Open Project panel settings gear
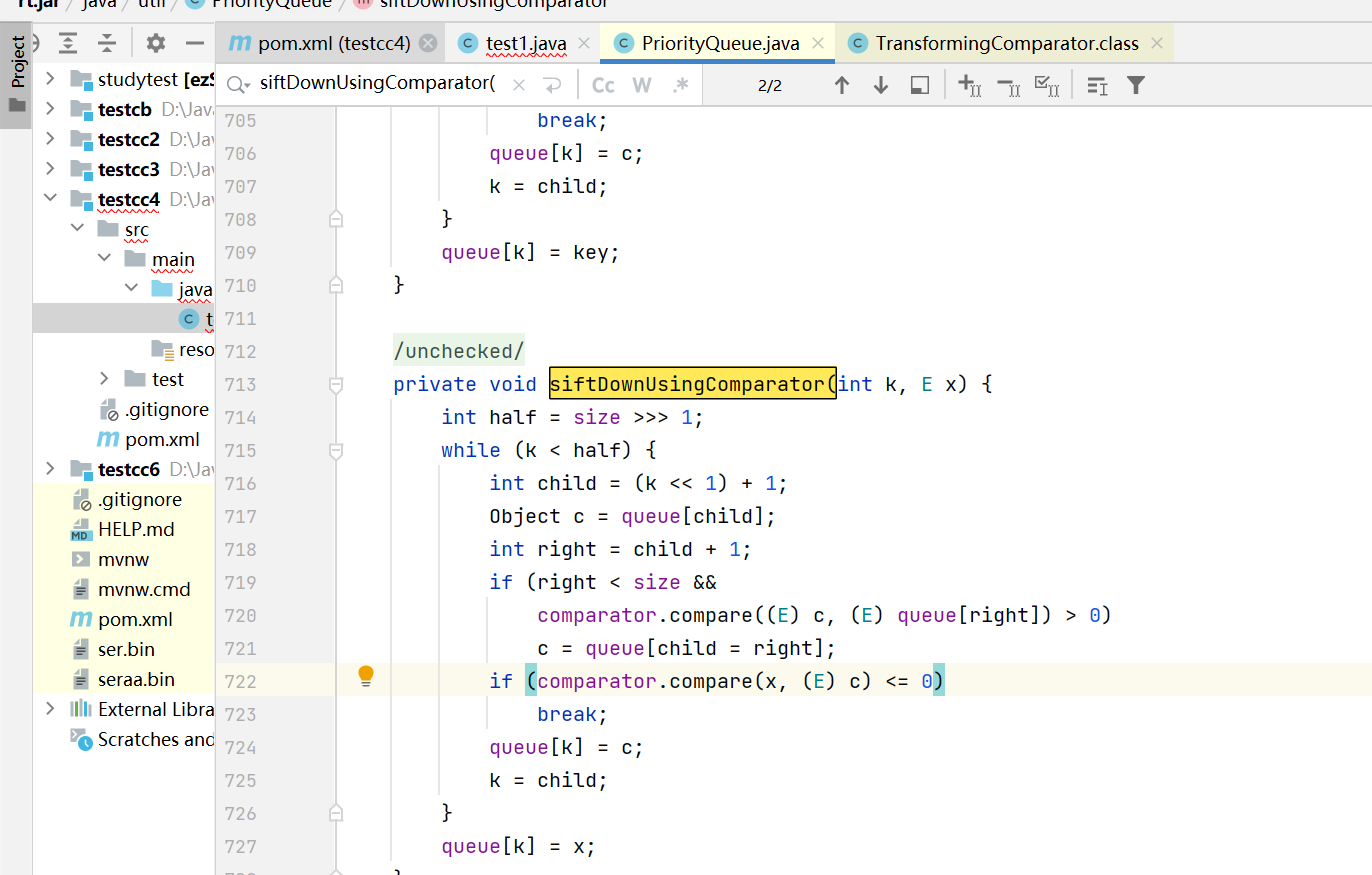The height and width of the screenshot is (875, 1372). (x=155, y=43)
